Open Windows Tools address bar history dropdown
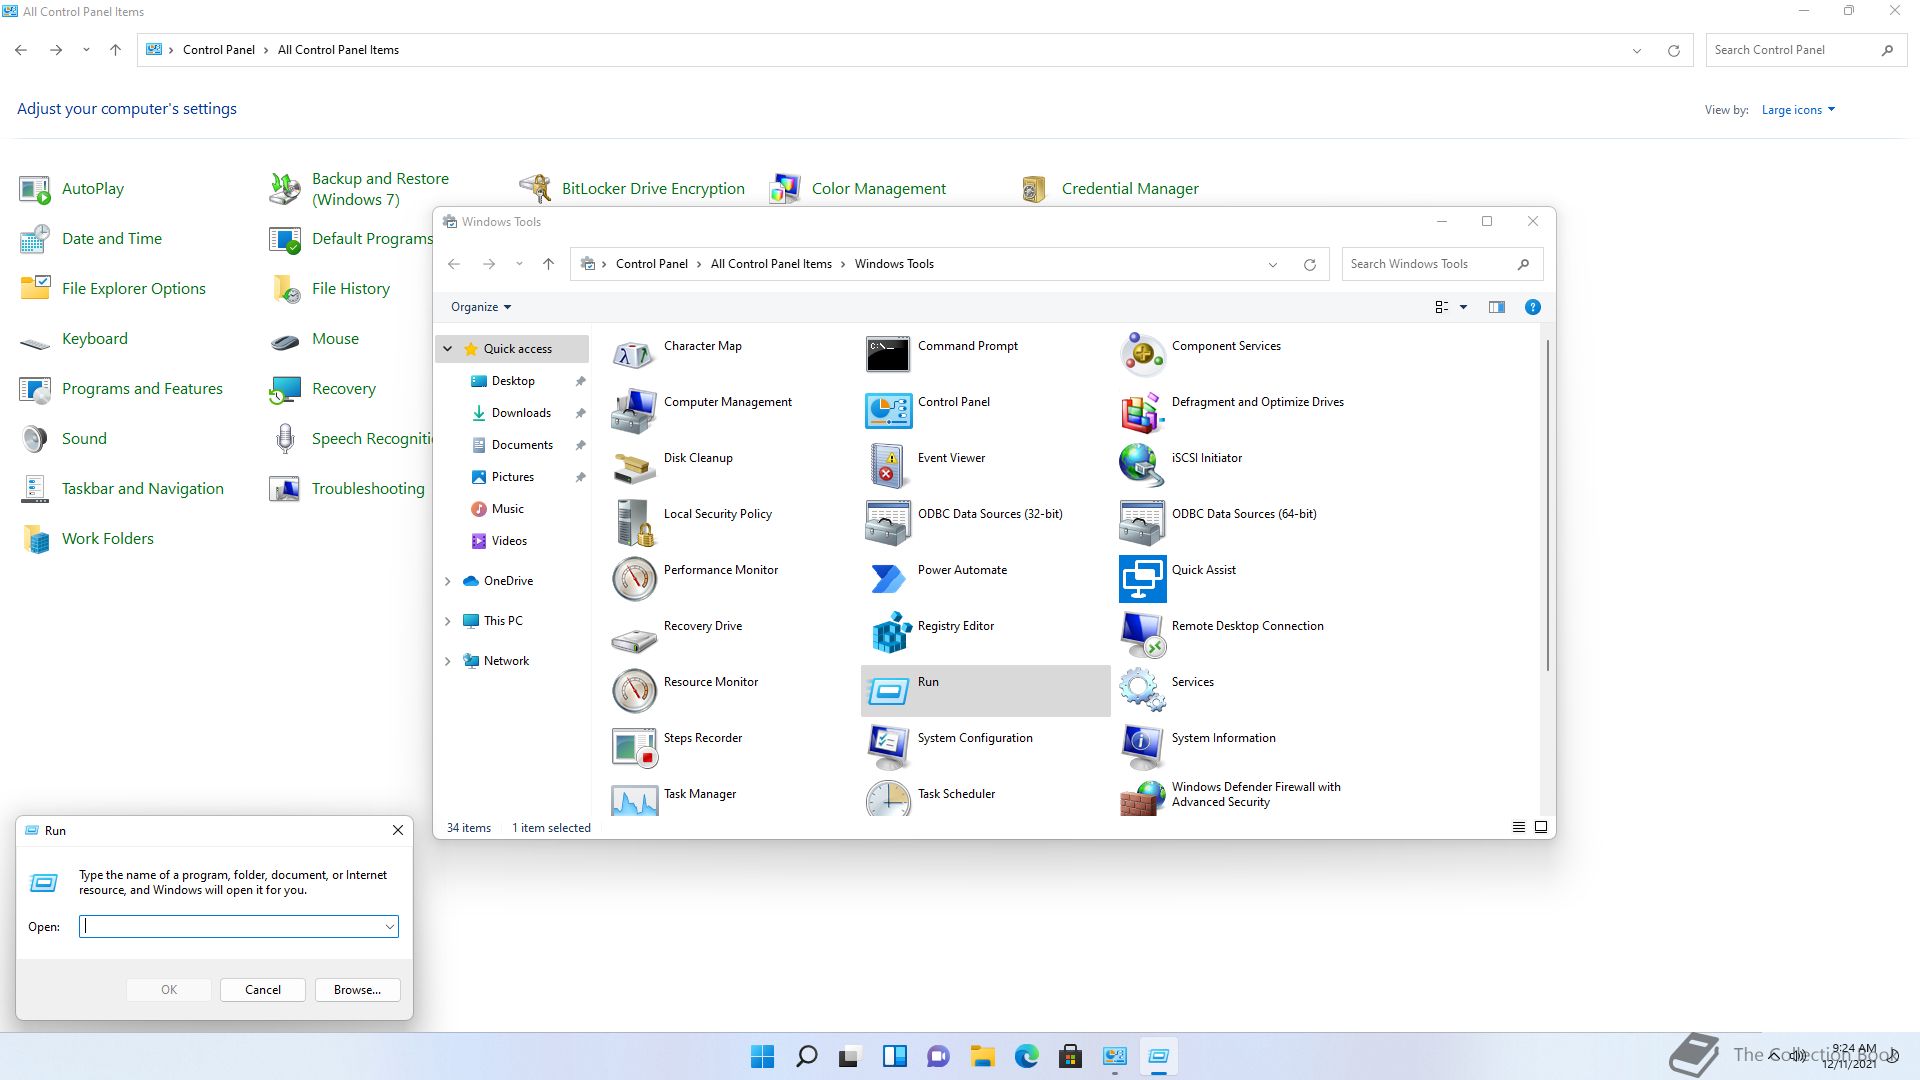1920x1080 pixels. tap(1272, 264)
